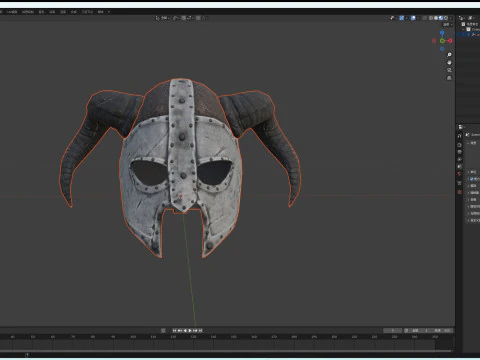The width and height of the screenshot is (480, 360).
Task: Open the transform orientation dropdown in header
Action: coord(162,18)
